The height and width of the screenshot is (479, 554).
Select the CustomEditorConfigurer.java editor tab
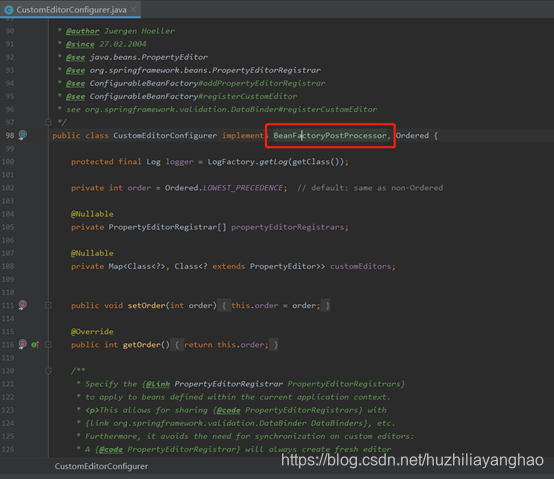click(71, 10)
